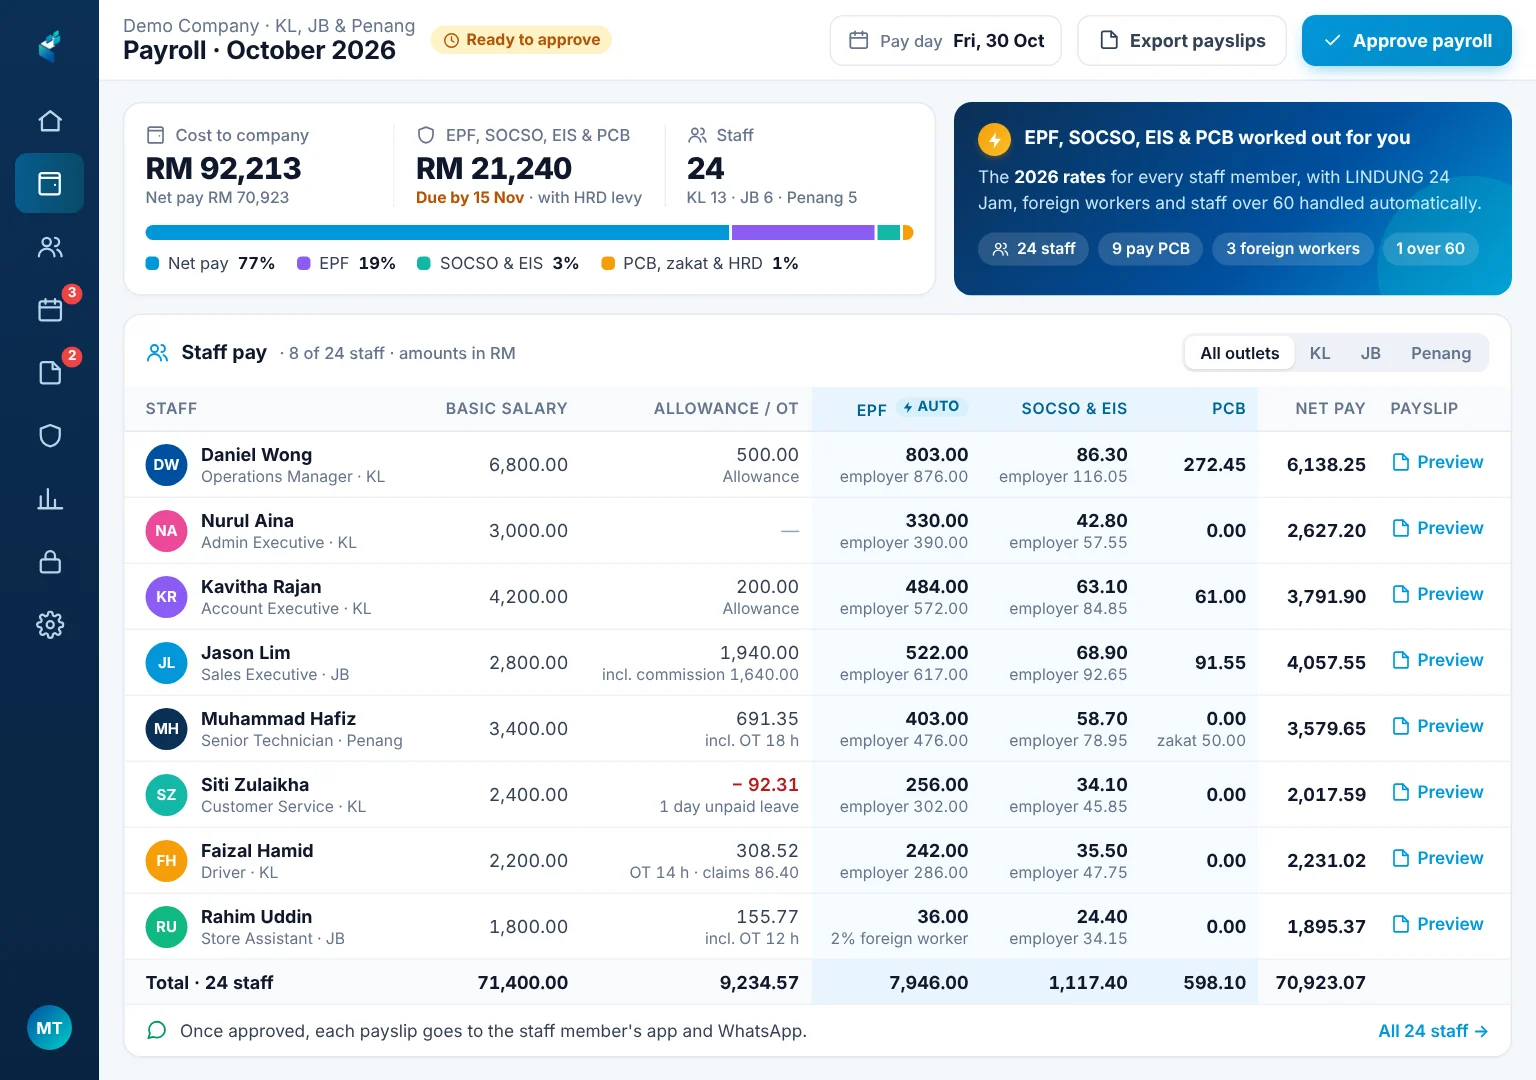This screenshot has height=1080, width=1536.
Task: Click the NET PAY column header
Action: (1330, 408)
